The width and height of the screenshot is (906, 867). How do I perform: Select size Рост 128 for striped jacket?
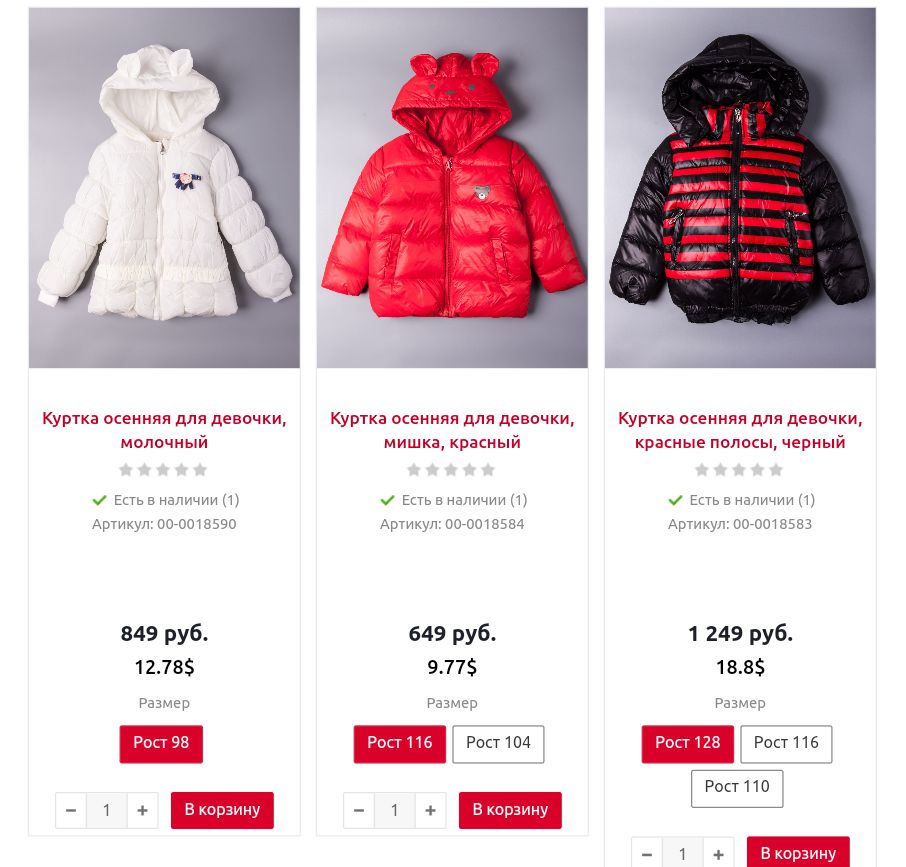[x=688, y=744]
